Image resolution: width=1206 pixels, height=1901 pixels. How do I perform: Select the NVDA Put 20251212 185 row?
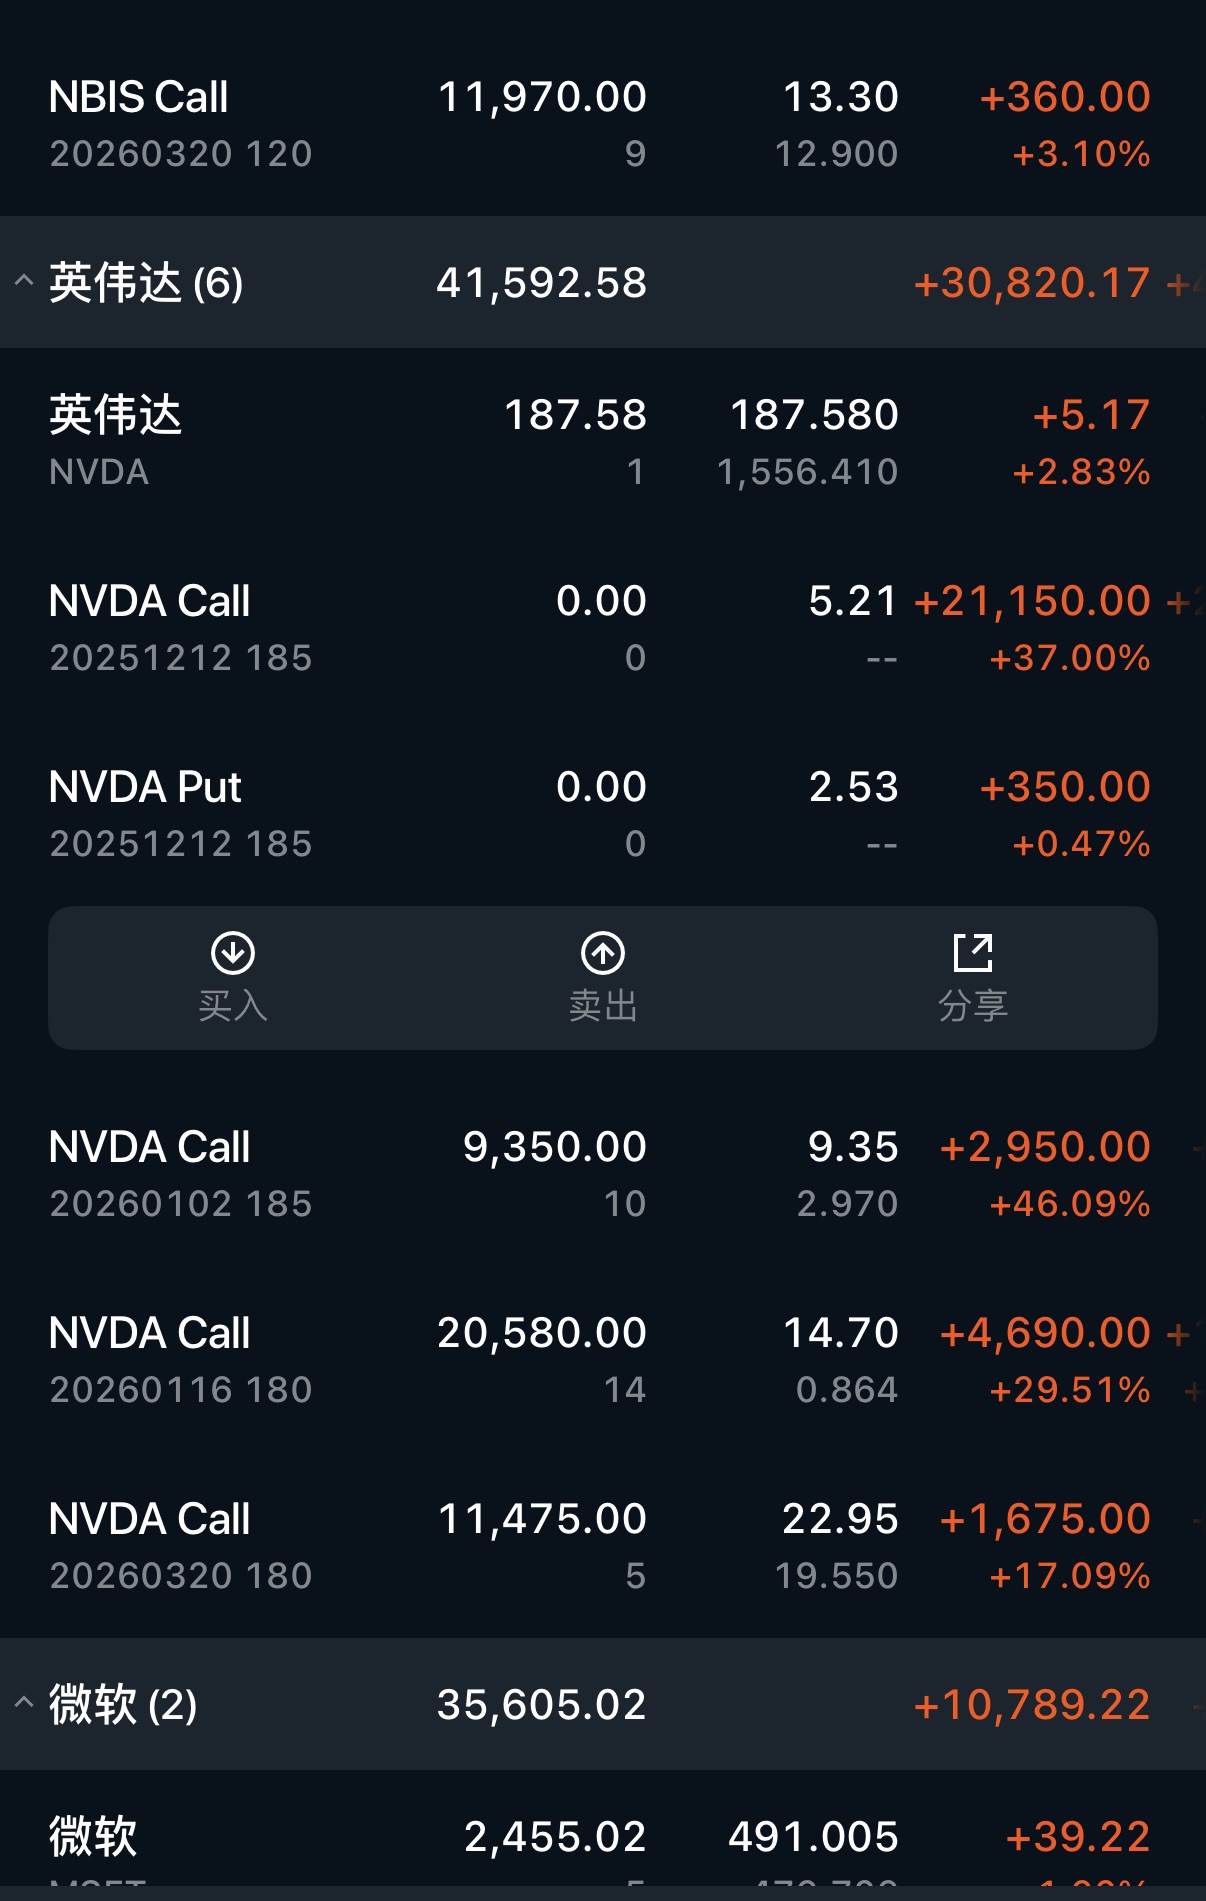603,814
